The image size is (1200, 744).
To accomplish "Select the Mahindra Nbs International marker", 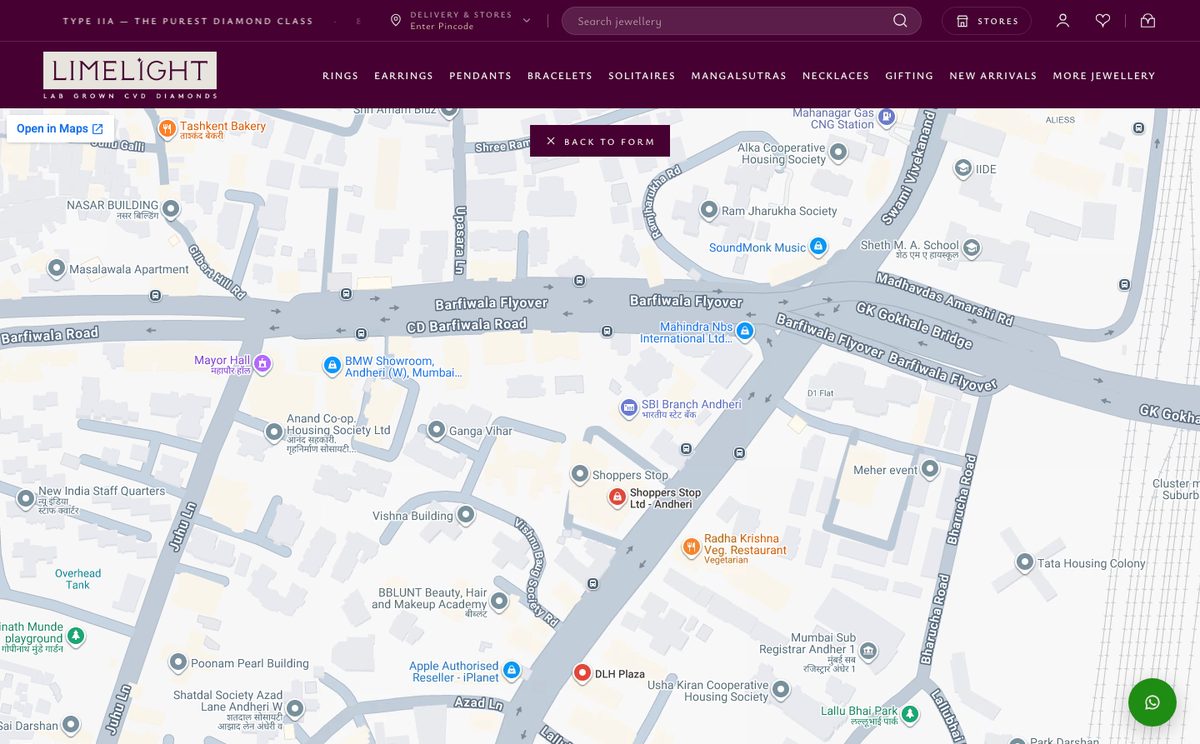I will [x=745, y=332].
